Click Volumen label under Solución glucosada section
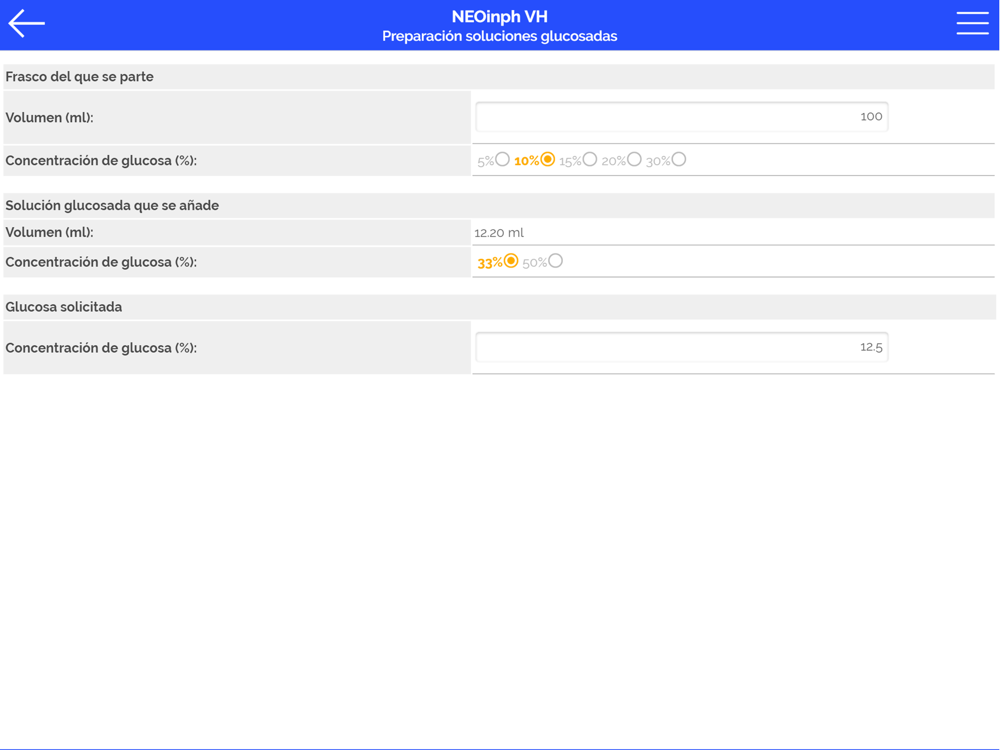 click(x=49, y=232)
